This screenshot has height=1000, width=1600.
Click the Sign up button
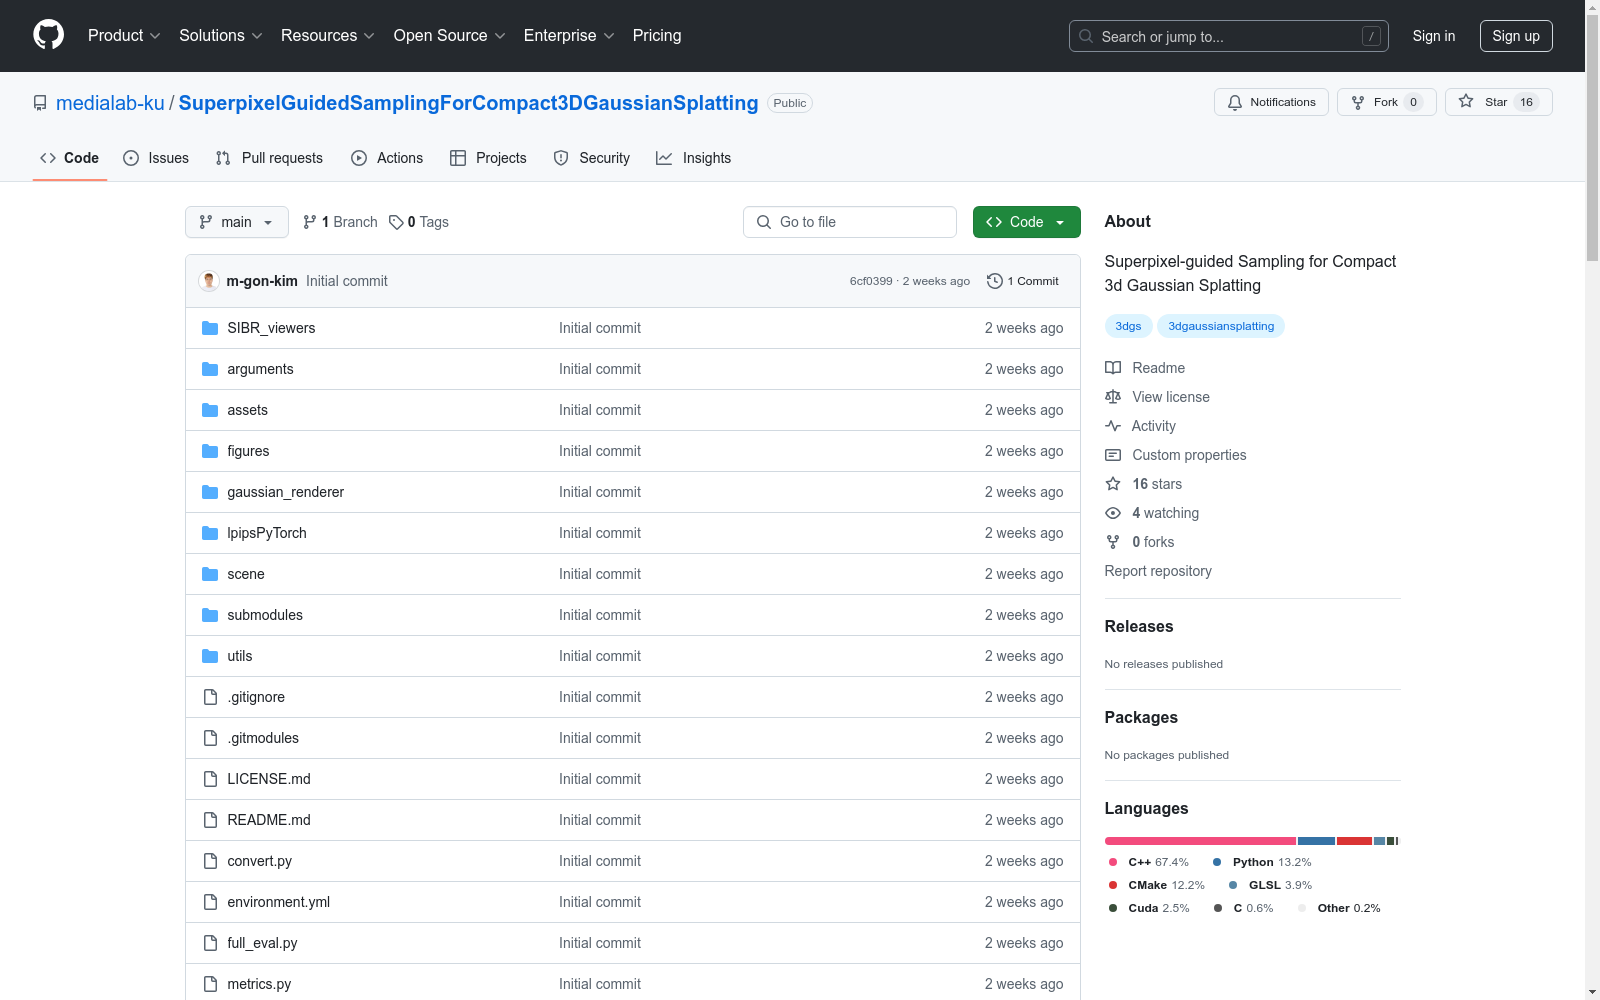pyautogui.click(x=1516, y=36)
